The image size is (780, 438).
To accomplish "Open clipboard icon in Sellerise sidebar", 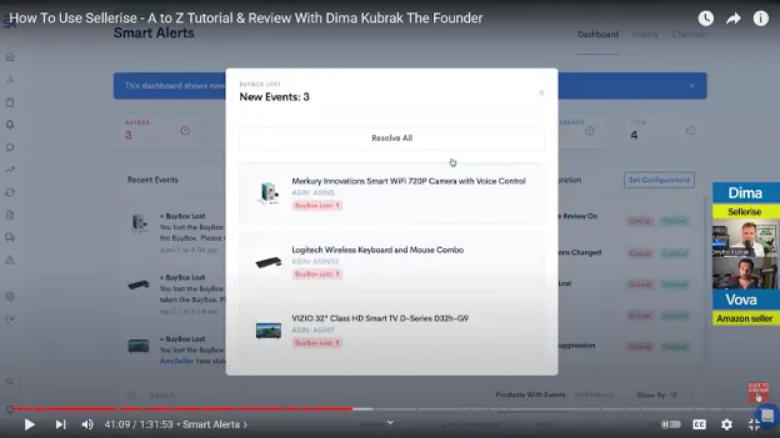I will 10,103.
